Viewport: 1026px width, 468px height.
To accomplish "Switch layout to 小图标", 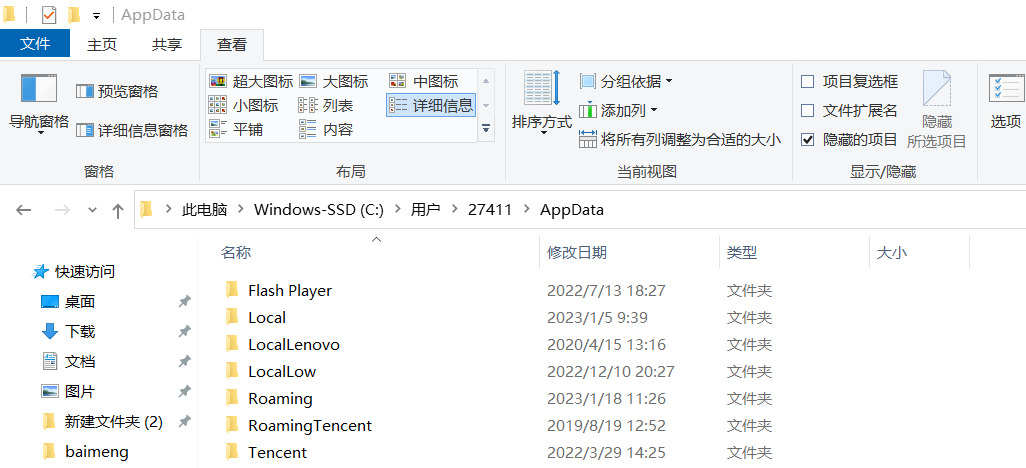I will pos(243,105).
